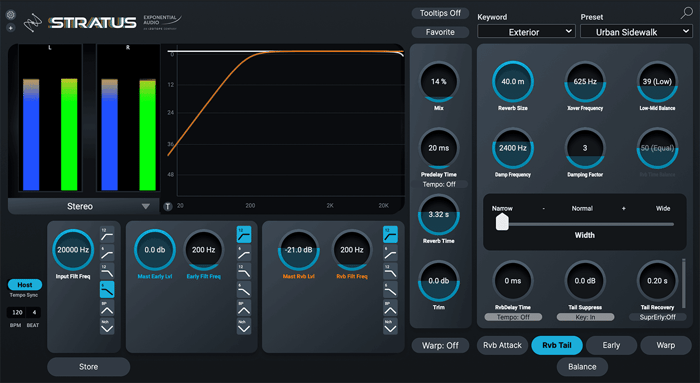Click the Damping Factor knob

[585, 148]
